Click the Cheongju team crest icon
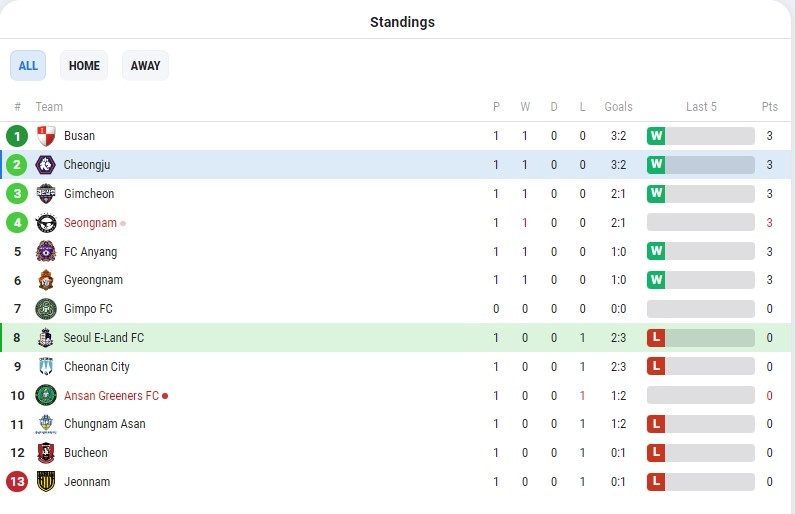This screenshot has height=514, width=795. pos(46,165)
